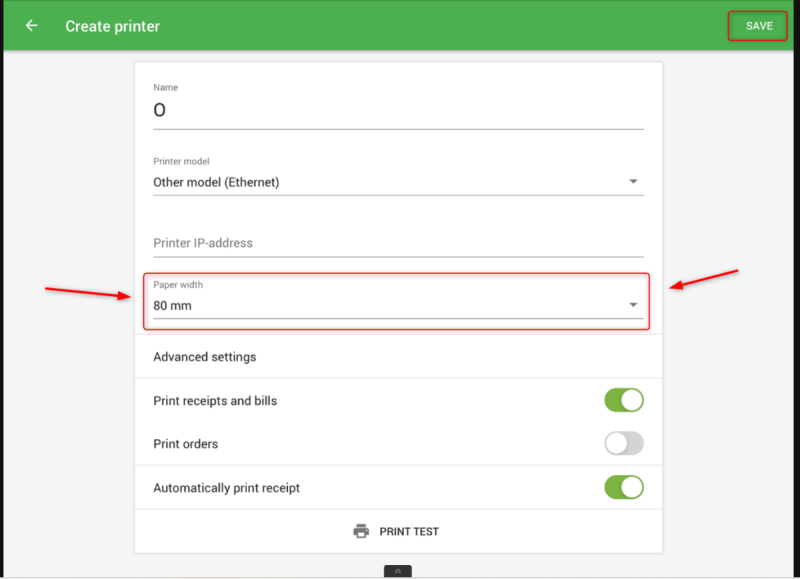Focus the Name input field
The image size is (800, 579).
(x=397, y=111)
